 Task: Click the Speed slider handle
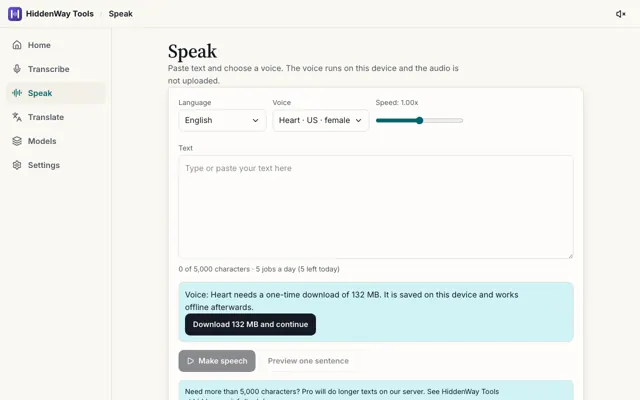point(419,120)
